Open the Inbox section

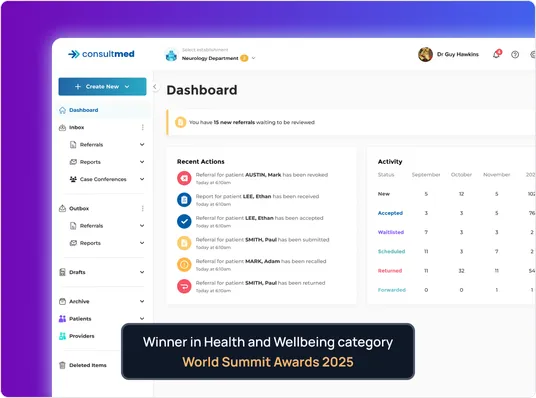pos(77,127)
